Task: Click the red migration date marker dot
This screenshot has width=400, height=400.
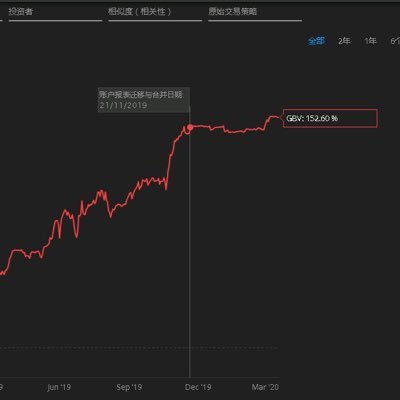Action: click(190, 127)
